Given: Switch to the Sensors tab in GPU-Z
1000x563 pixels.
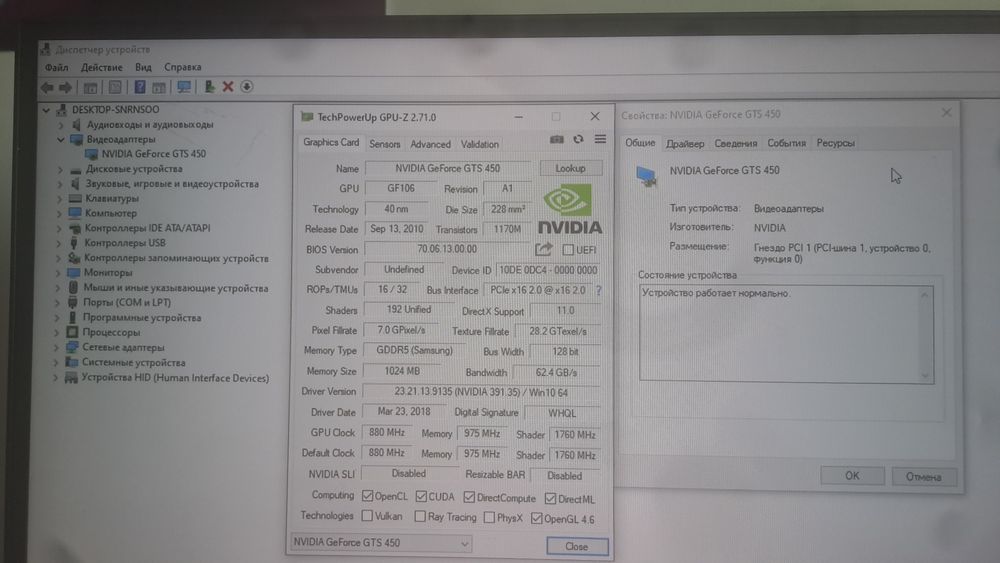Looking at the screenshot, I should [385, 144].
